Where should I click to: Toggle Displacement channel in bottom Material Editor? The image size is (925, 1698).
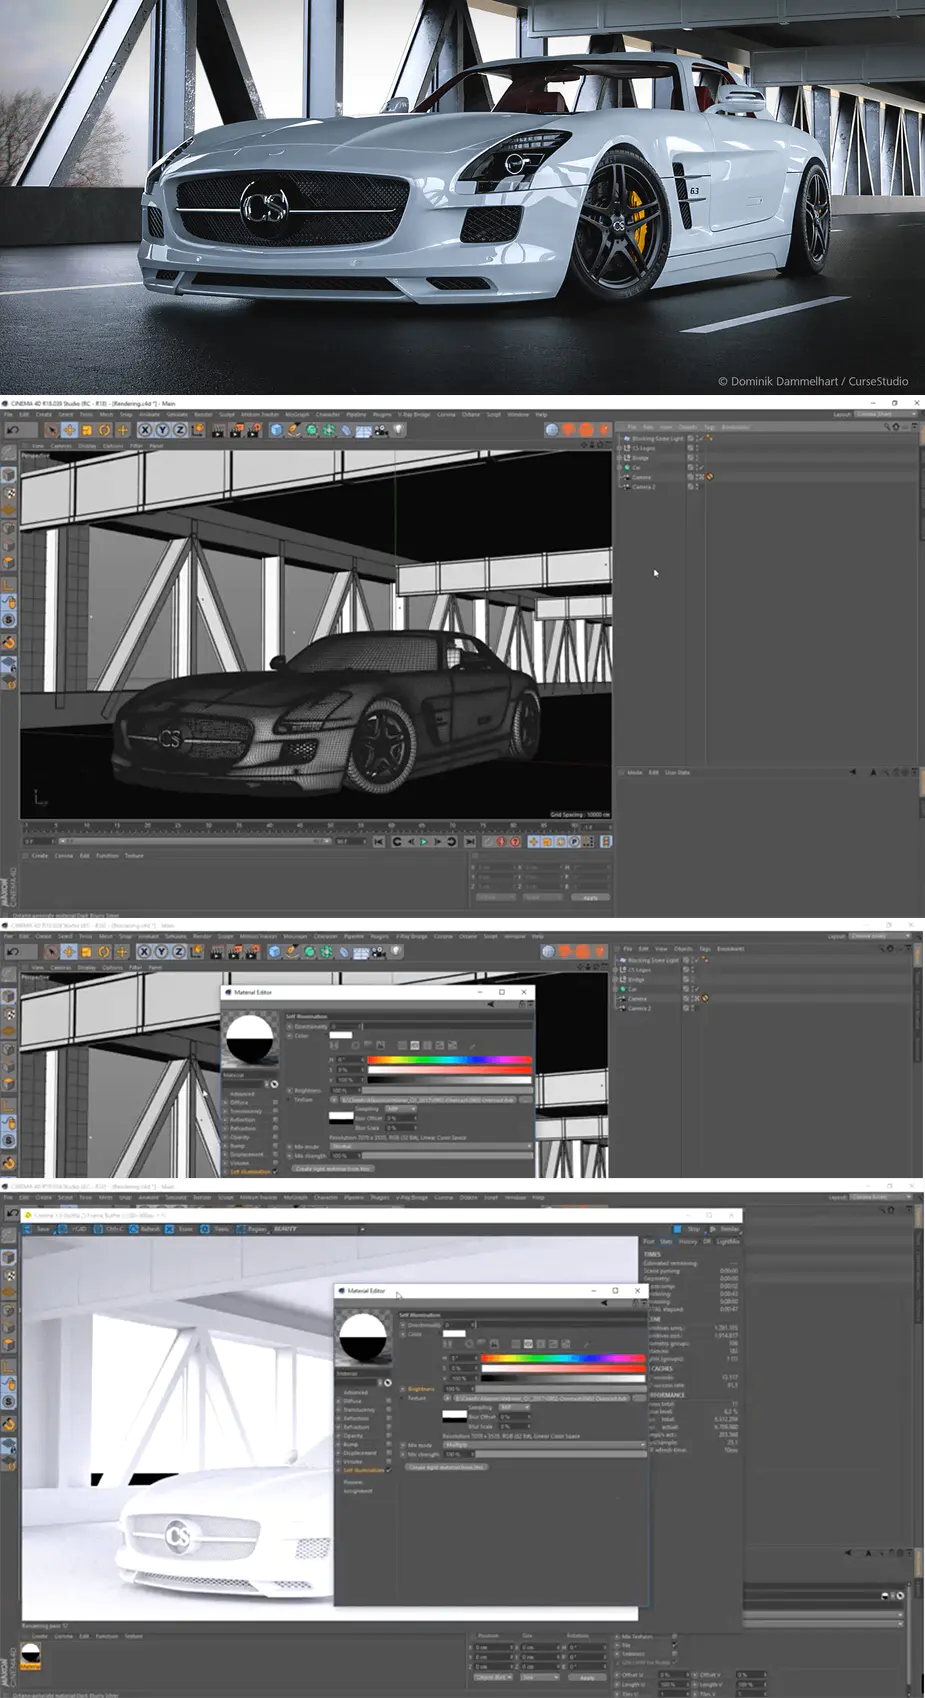tap(388, 1453)
